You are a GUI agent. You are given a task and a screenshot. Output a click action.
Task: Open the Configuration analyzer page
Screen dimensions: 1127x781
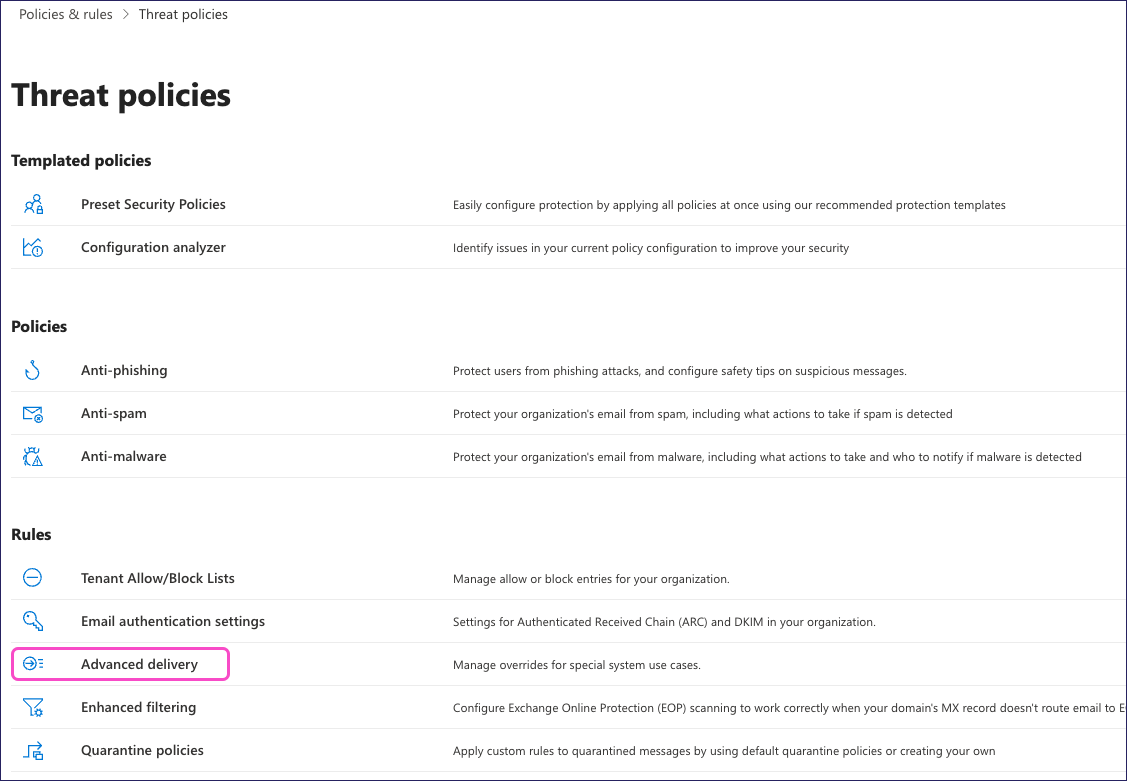[153, 247]
